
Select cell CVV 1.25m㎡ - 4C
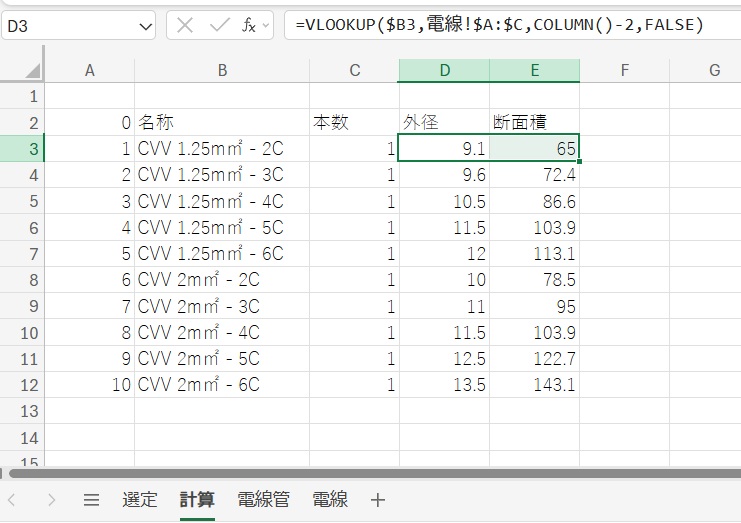tap(222, 201)
